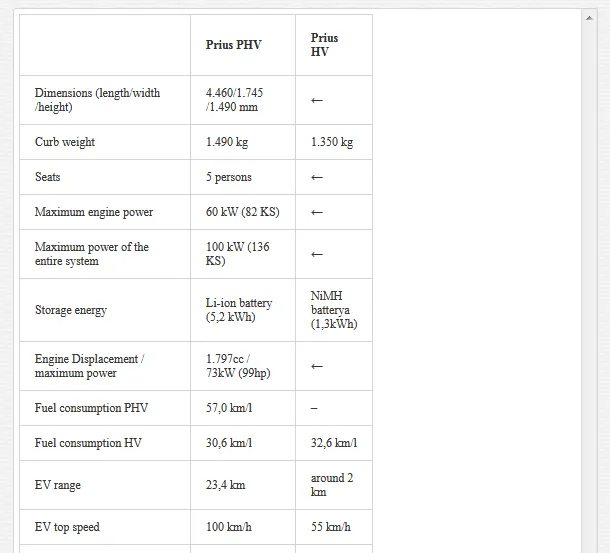Click the arrow in Maximum engine power row
This screenshot has width=610, height=553.
pyautogui.click(x=317, y=212)
